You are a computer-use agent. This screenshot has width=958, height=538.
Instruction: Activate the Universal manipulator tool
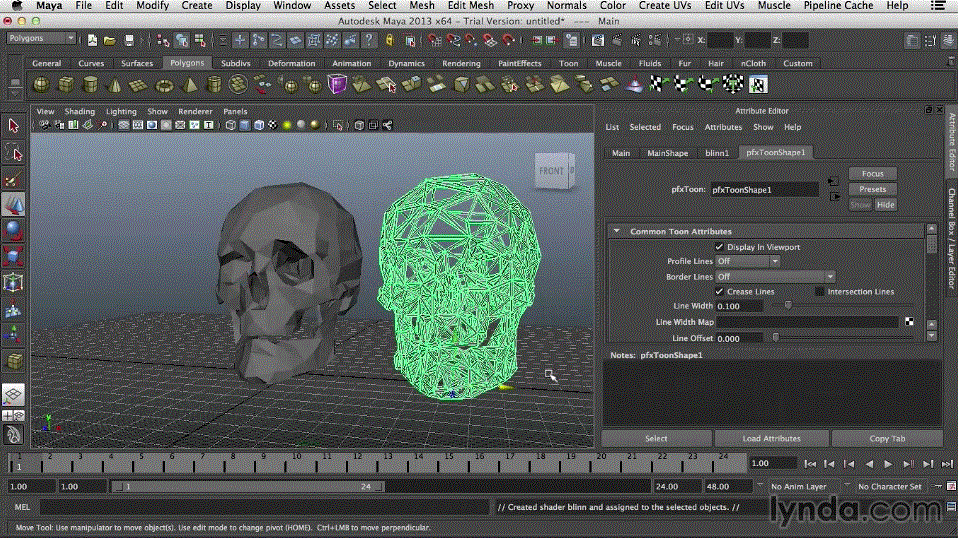13,283
